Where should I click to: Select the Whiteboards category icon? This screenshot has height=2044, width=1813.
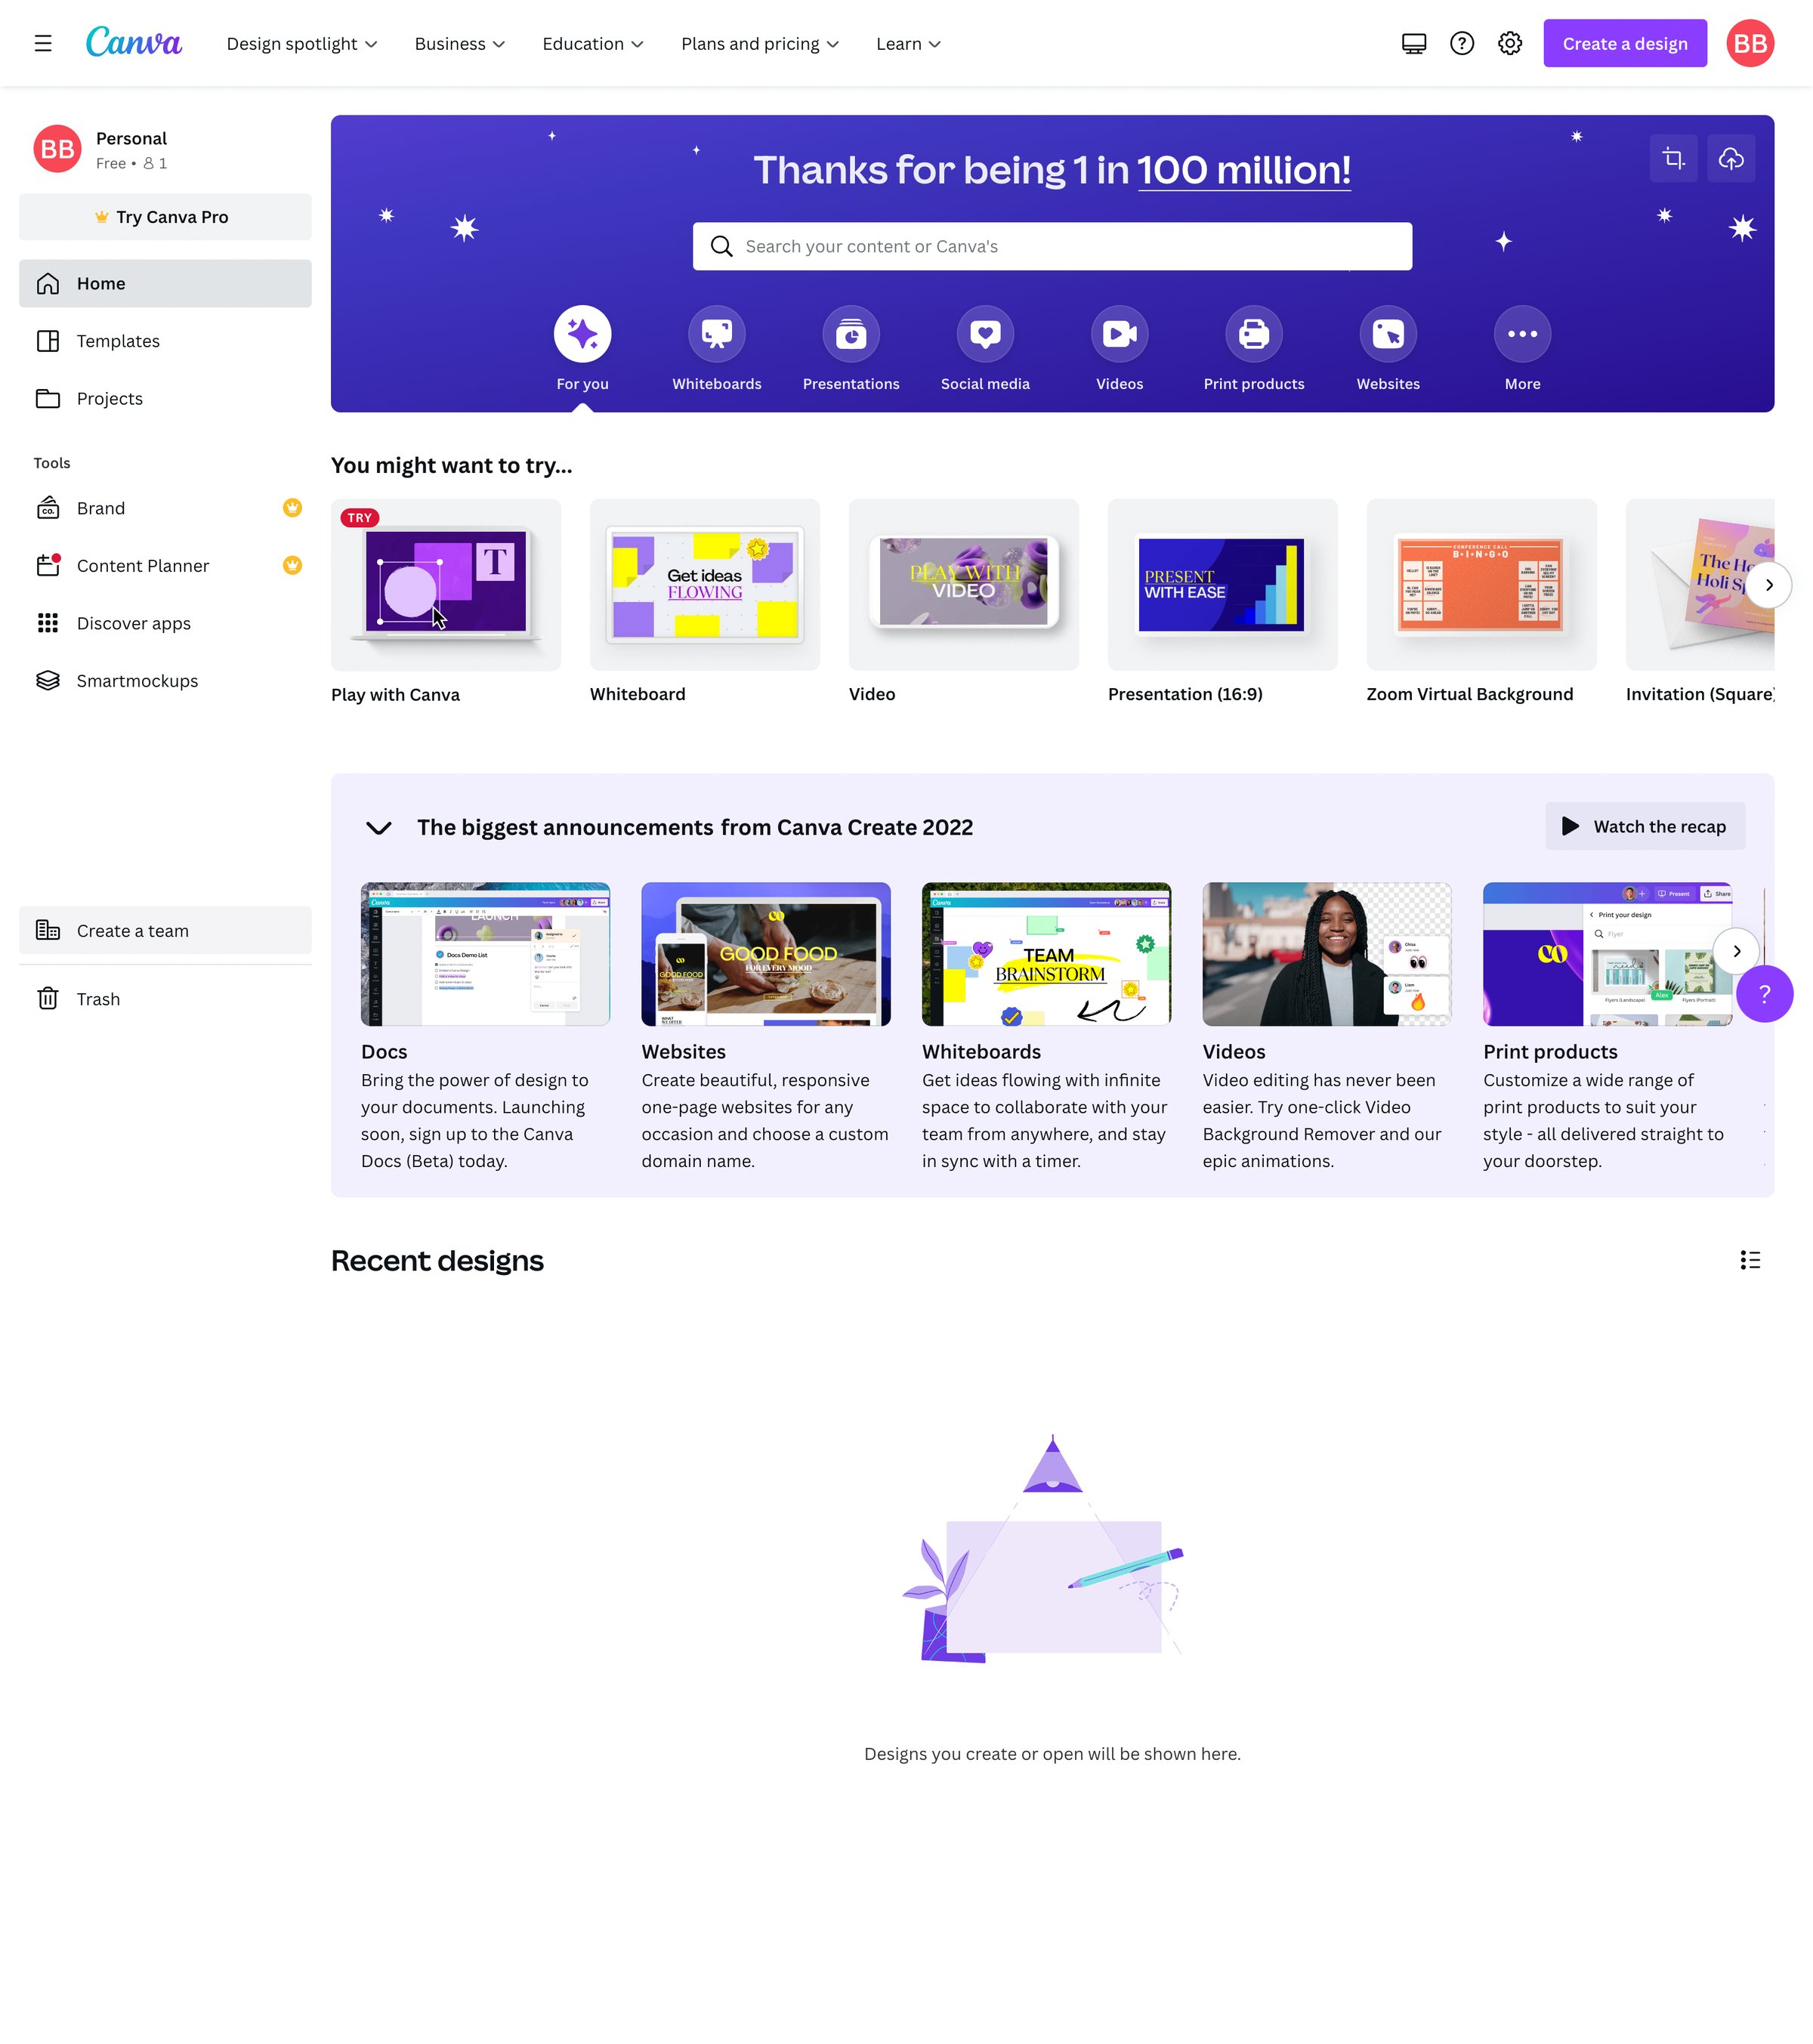click(x=717, y=334)
